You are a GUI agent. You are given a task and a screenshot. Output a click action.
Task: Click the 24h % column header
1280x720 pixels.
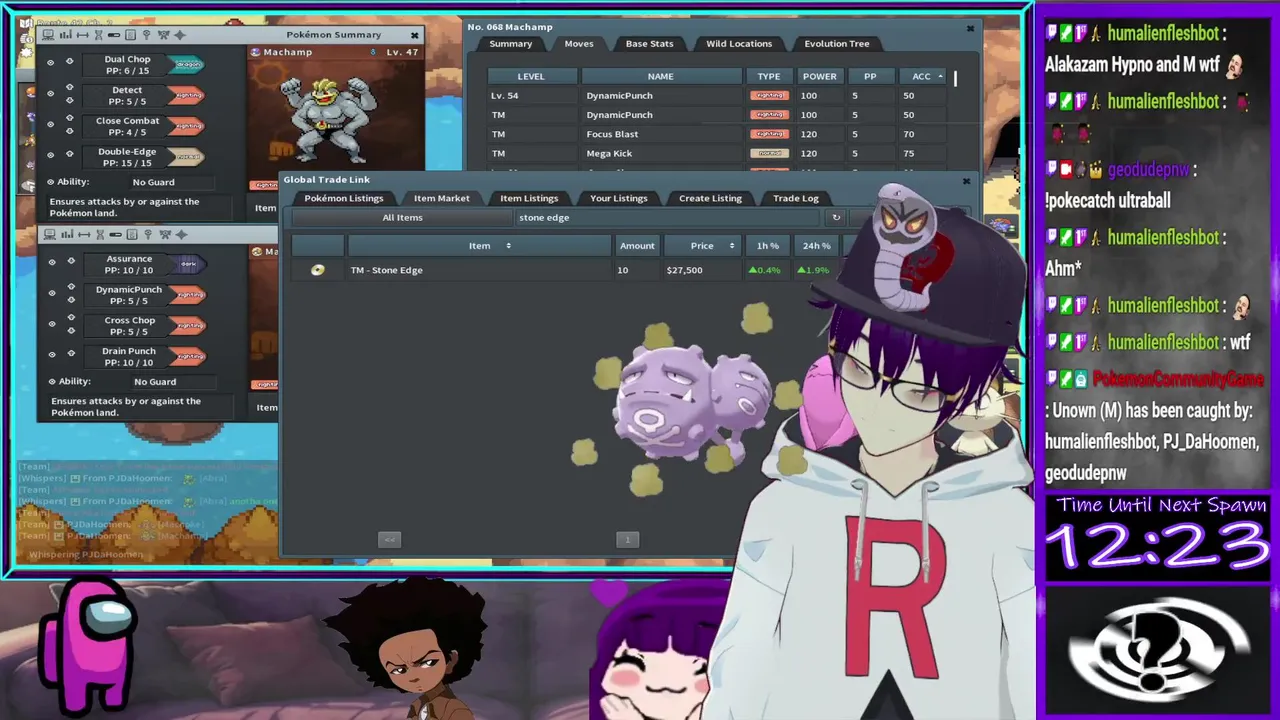(816, 246)
